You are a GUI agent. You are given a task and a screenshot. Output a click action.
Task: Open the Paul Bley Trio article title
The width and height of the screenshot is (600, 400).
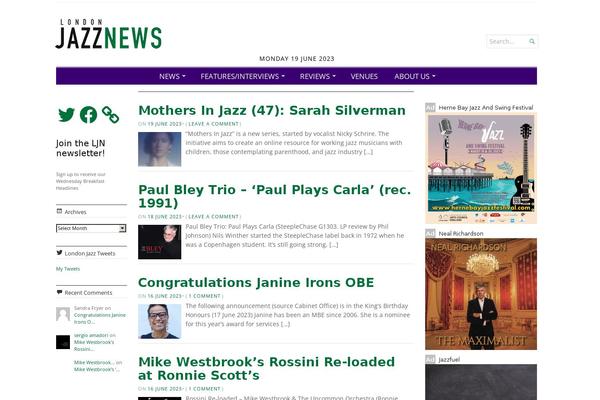[x=274, y=196]
